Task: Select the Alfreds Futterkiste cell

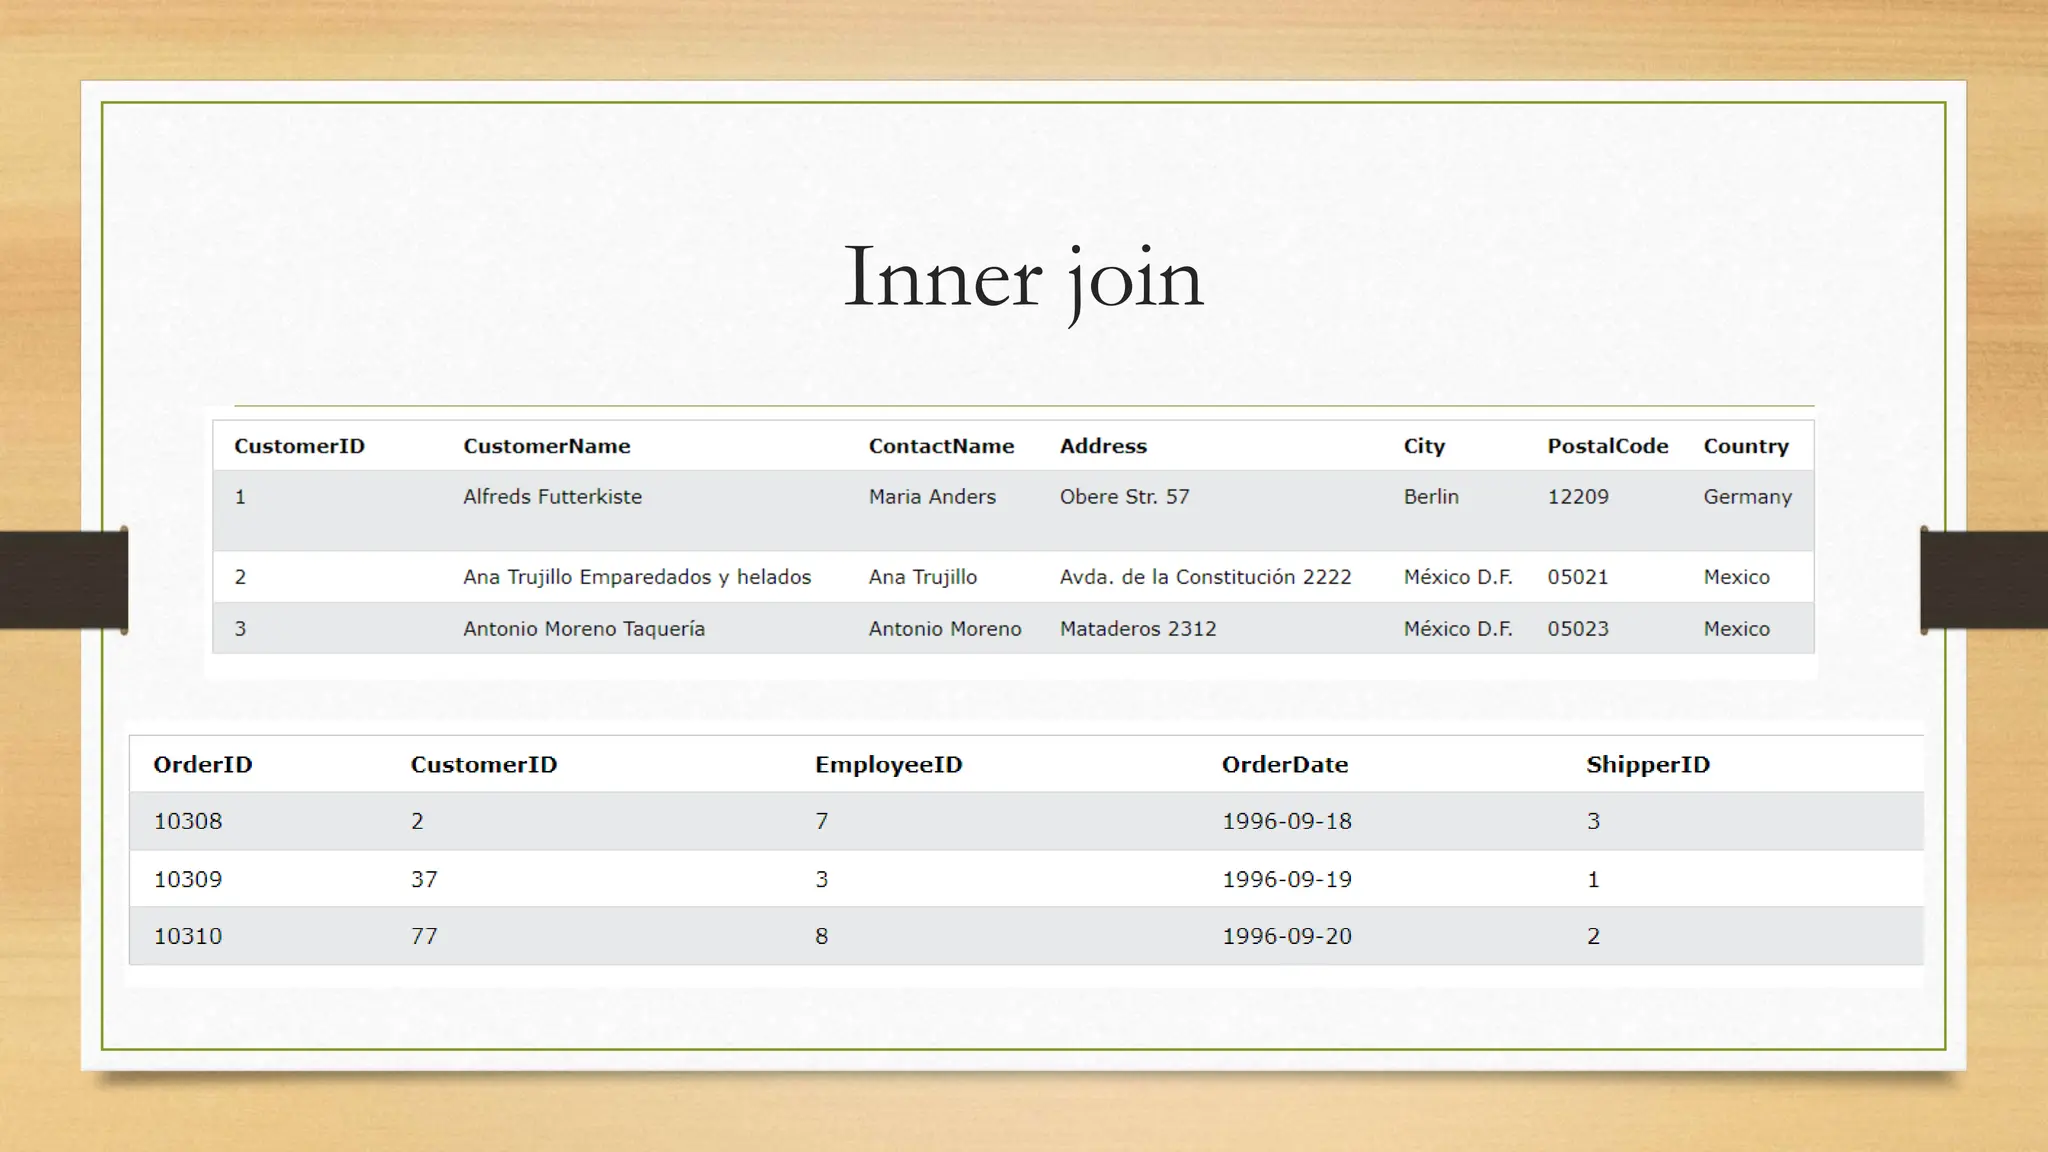Action: [x=552, y=497]
